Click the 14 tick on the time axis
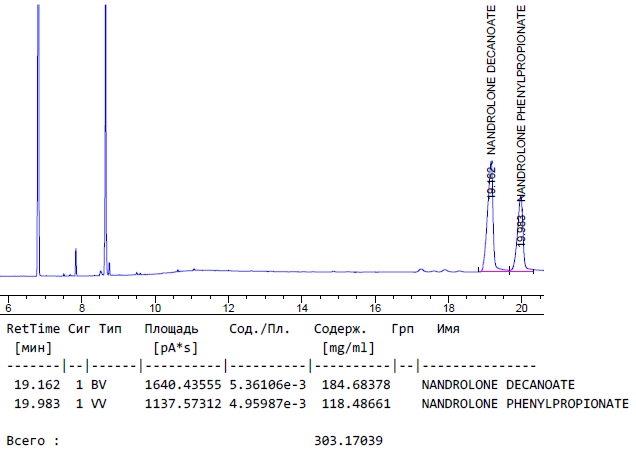This screenshot has width=636, height=454. click(302, 310)
